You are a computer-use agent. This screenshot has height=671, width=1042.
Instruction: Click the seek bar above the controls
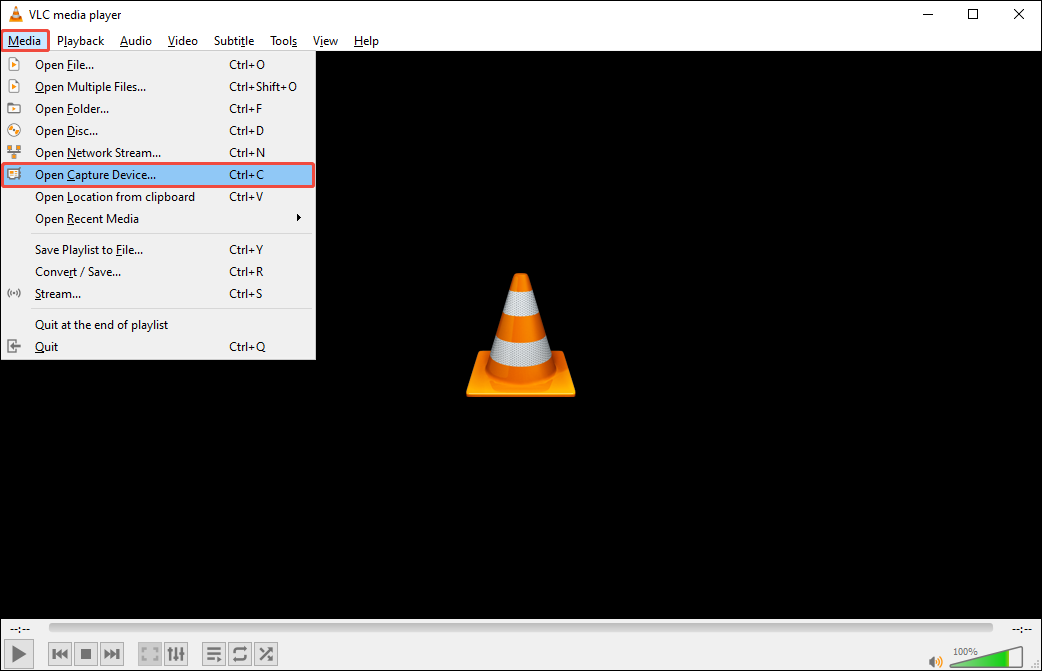[520, 629]
